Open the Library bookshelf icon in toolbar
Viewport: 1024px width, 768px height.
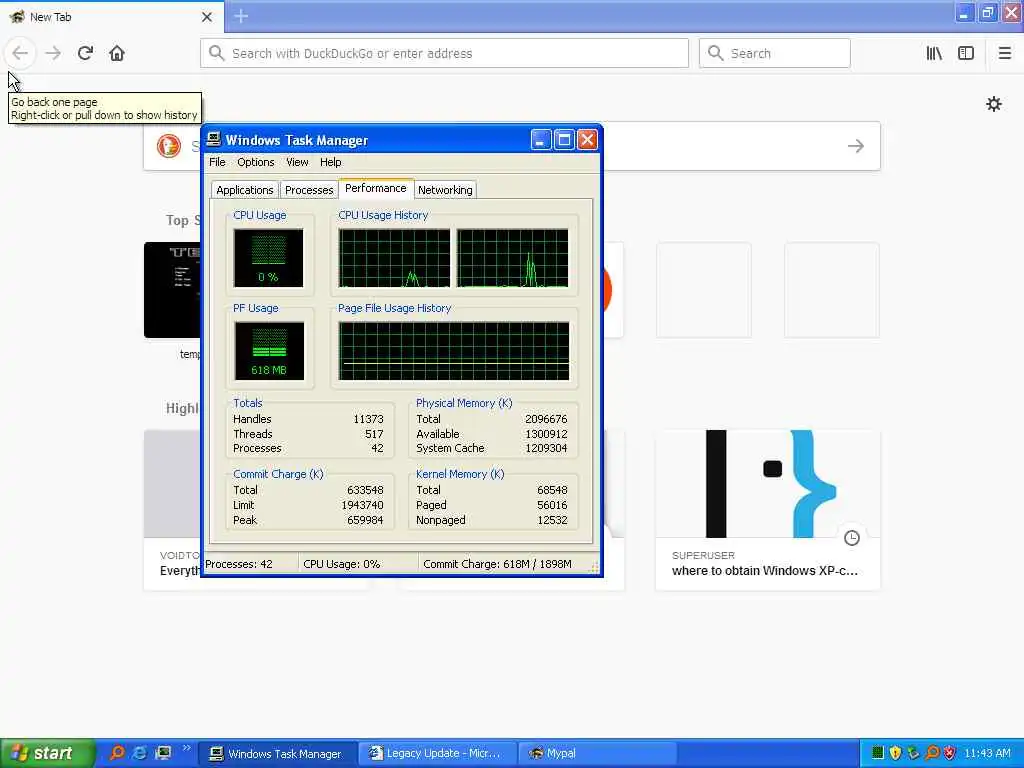pos(934,53)
